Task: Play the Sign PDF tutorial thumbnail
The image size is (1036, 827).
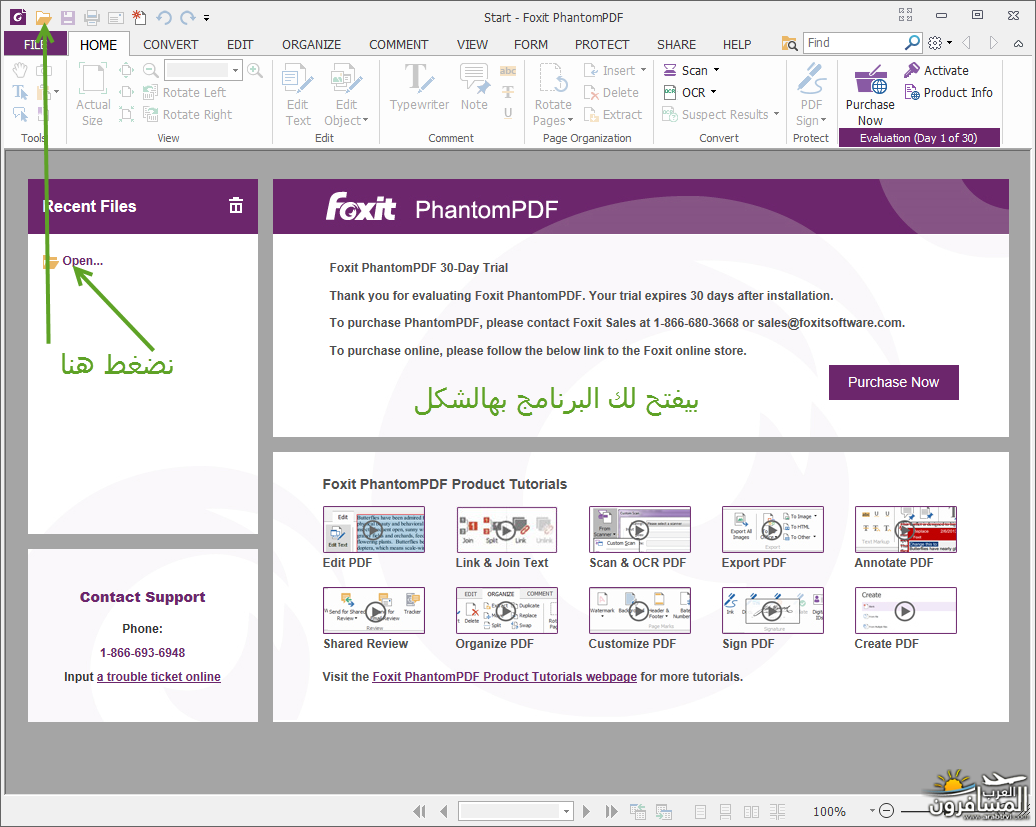Action: point(772,610)
